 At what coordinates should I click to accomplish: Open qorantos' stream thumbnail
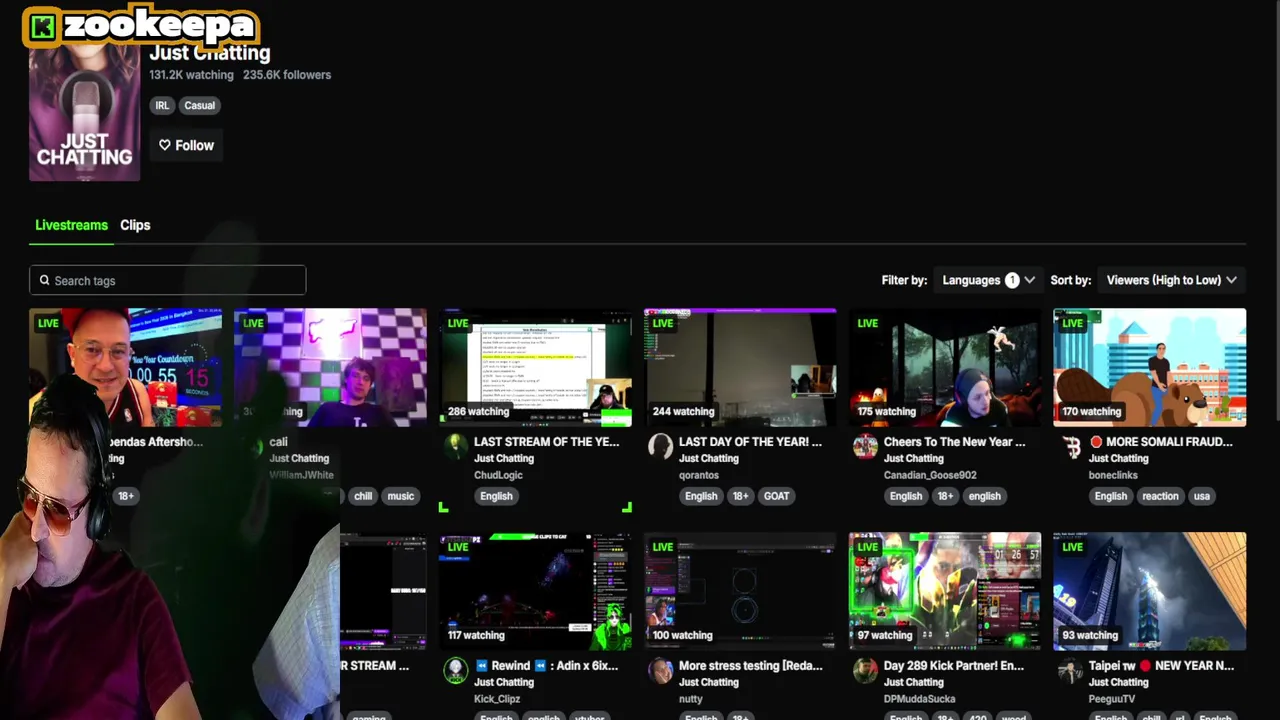[740, 367]
